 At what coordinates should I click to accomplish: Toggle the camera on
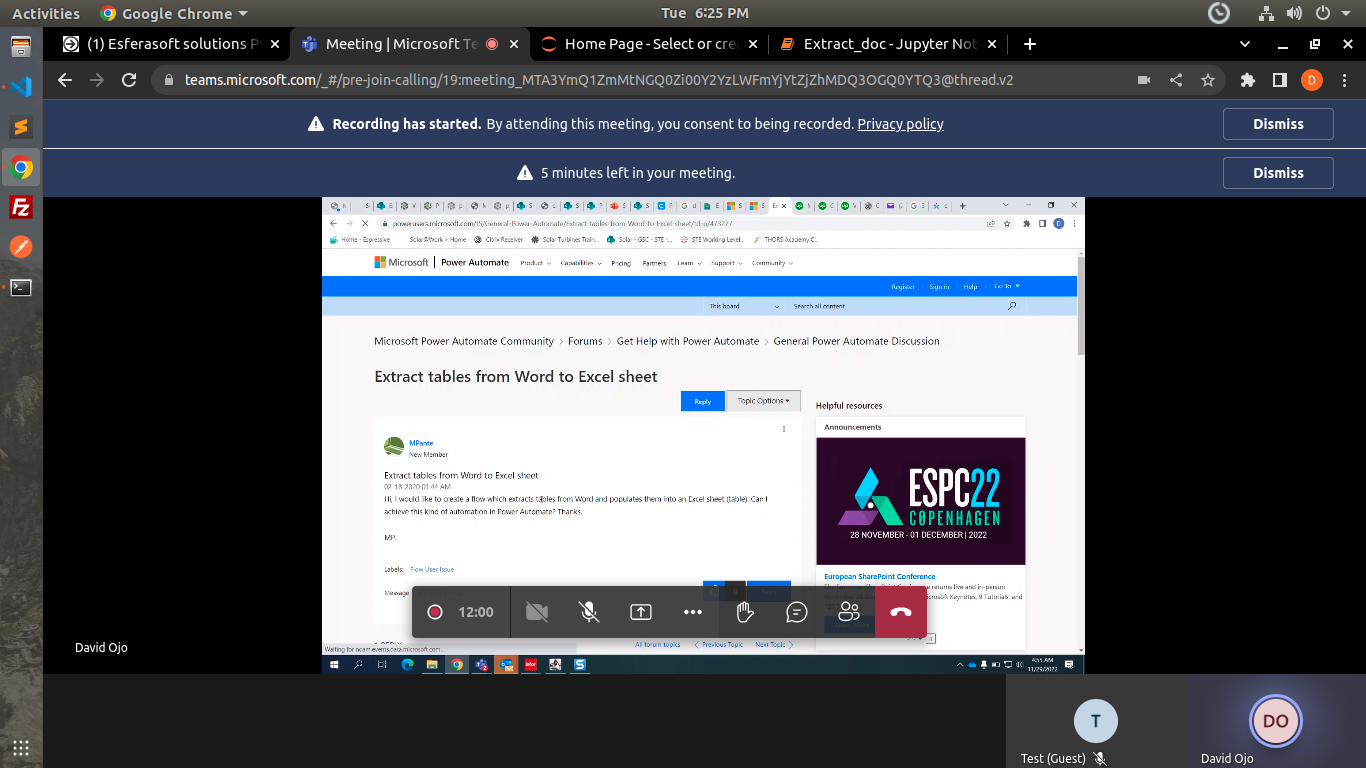pos(537,612)
